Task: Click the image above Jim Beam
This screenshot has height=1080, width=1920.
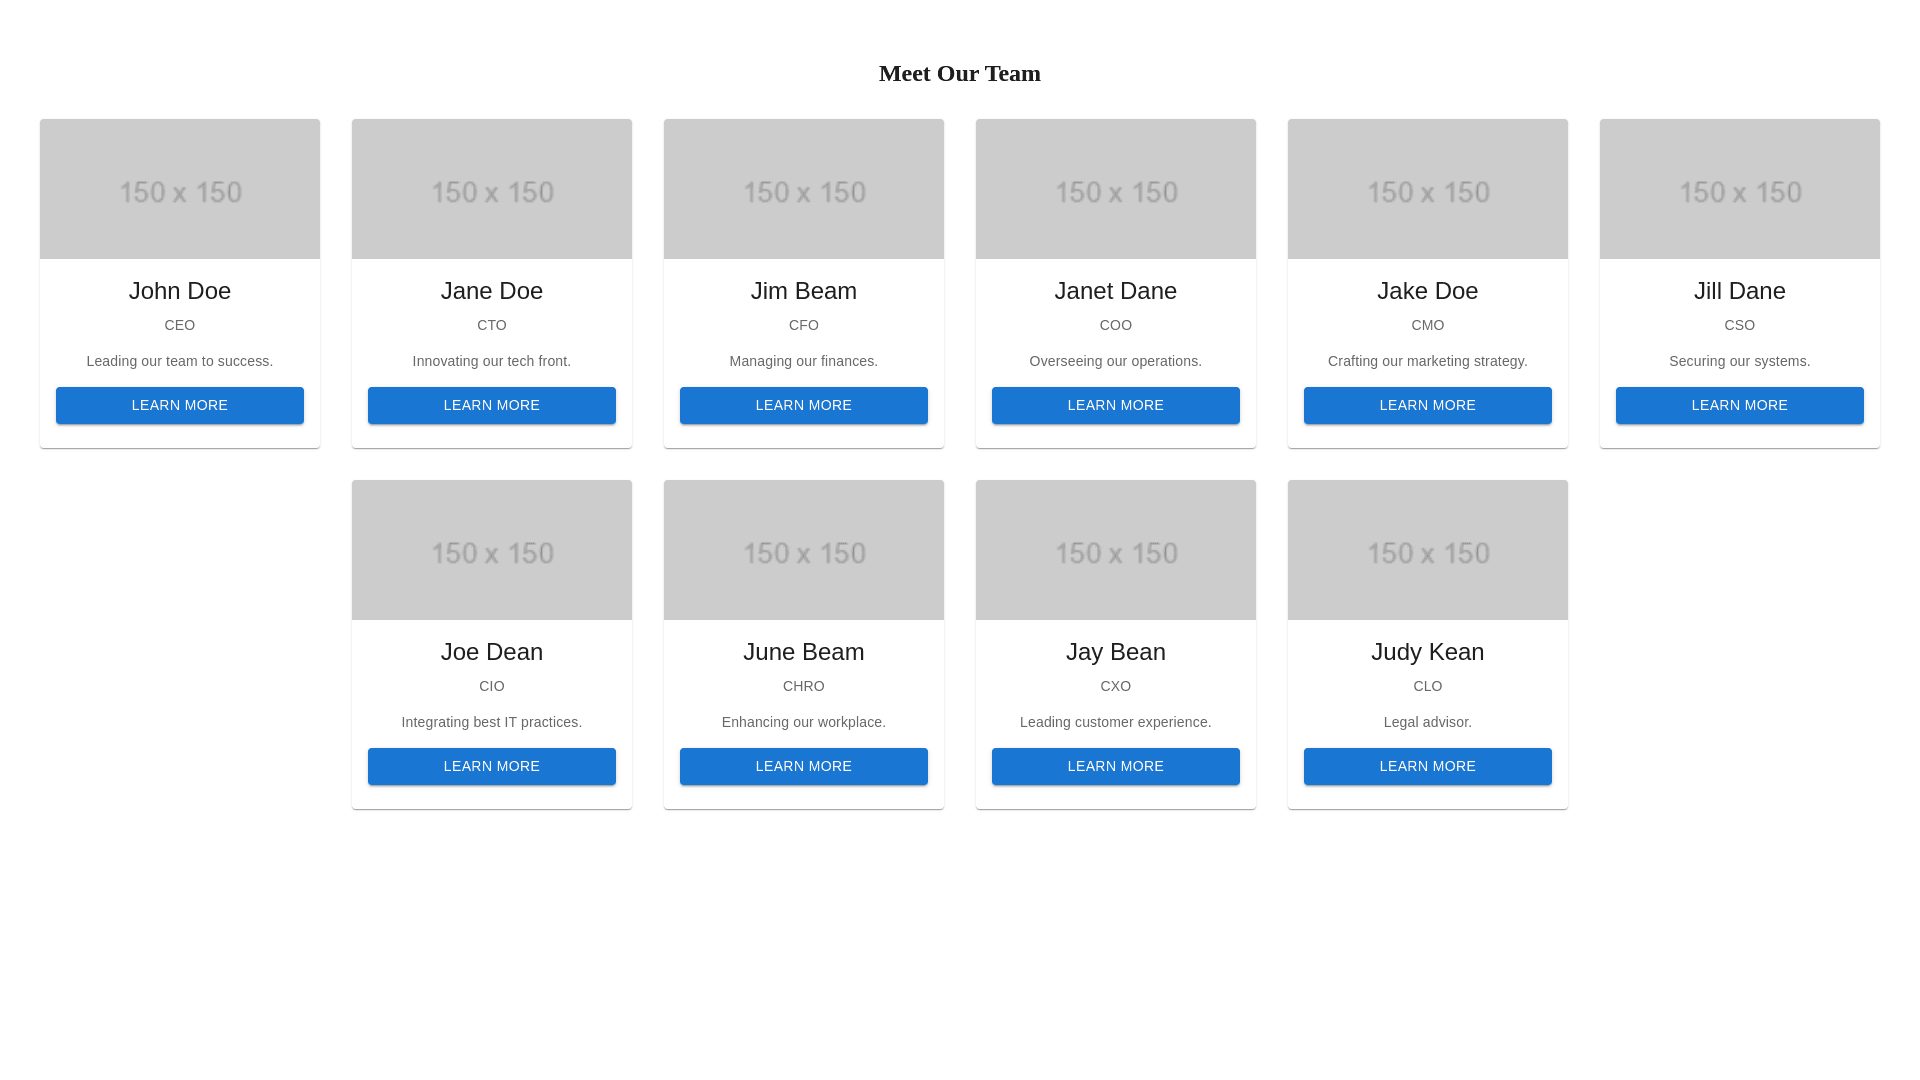Action: click(804, 189)
